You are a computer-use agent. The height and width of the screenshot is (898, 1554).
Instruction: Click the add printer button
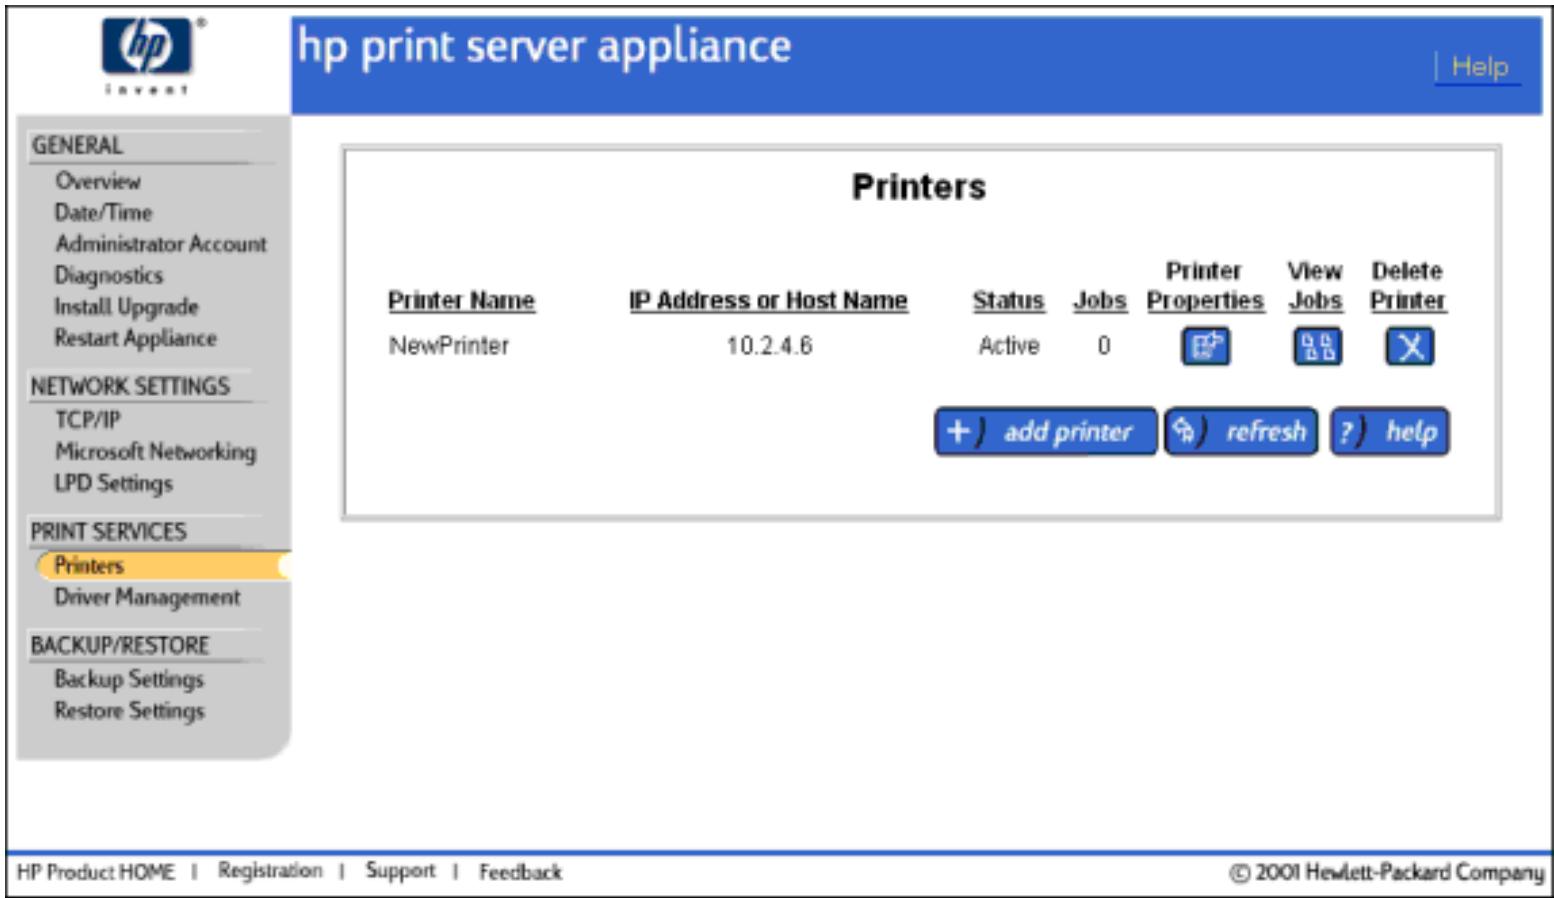(x=1045, y=432)
